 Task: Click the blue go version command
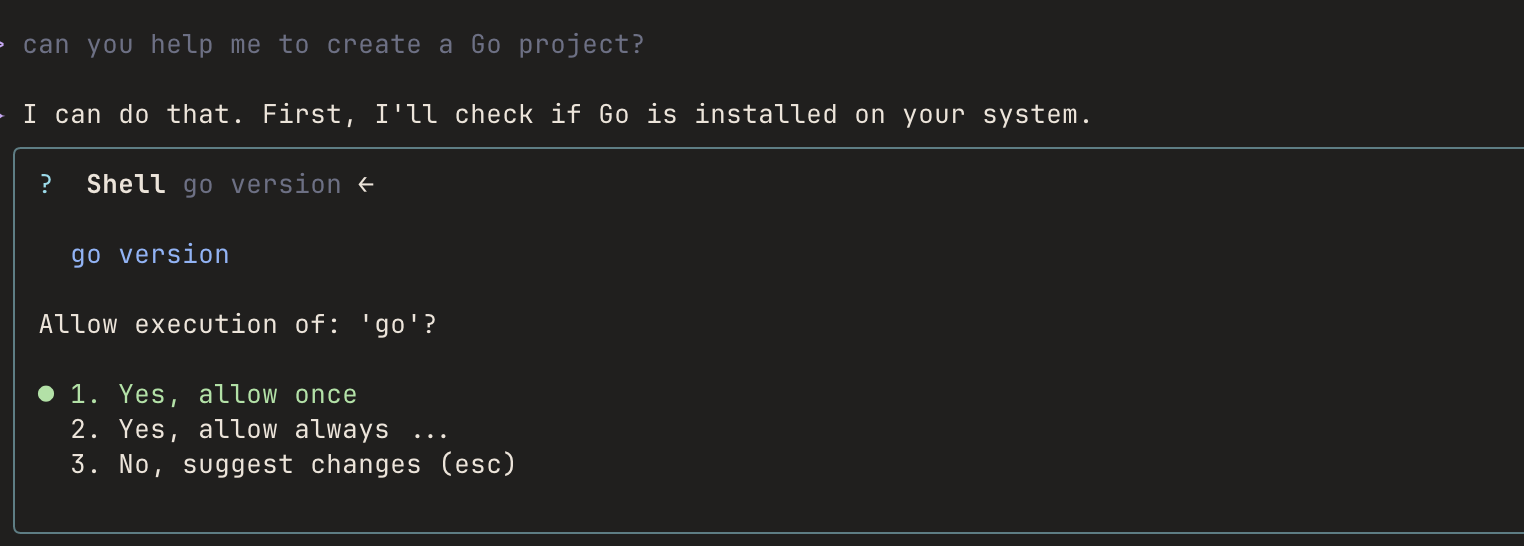coord(150,255)
